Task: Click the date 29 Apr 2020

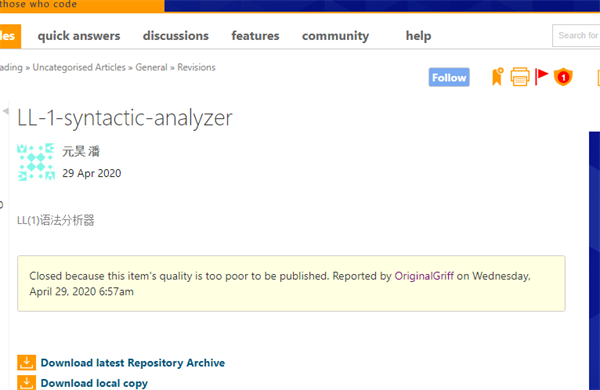Action: pos(92,173)
